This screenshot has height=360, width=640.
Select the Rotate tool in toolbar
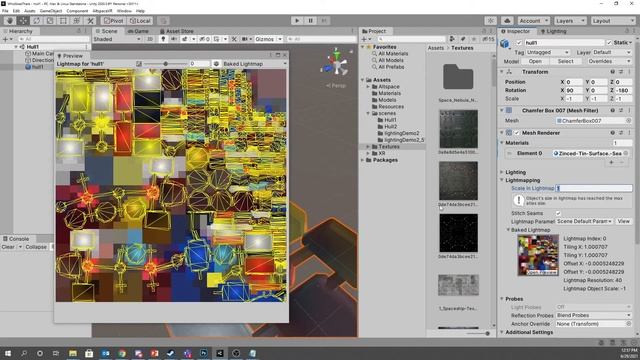pyautogui.click(x=37, y=20)
